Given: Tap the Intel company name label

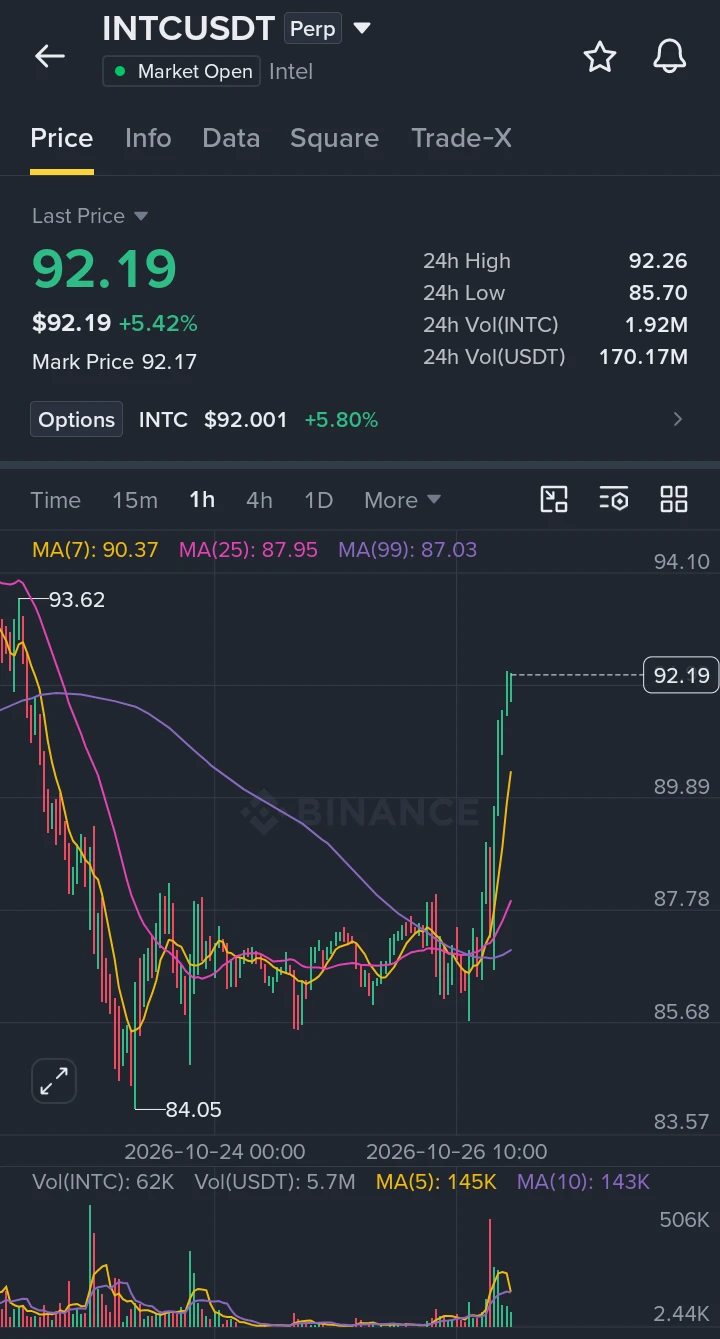Looking at the screenshot, I should tap(291, 72).
